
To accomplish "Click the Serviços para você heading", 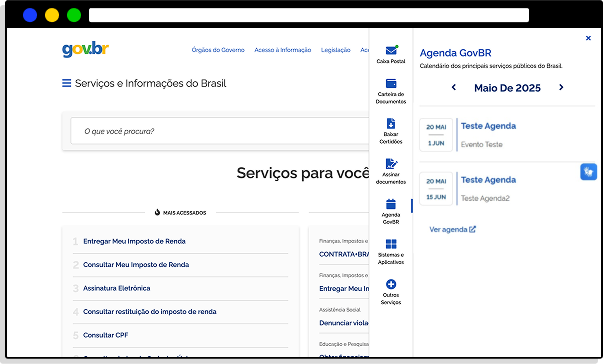I will [x=303, y=173].
